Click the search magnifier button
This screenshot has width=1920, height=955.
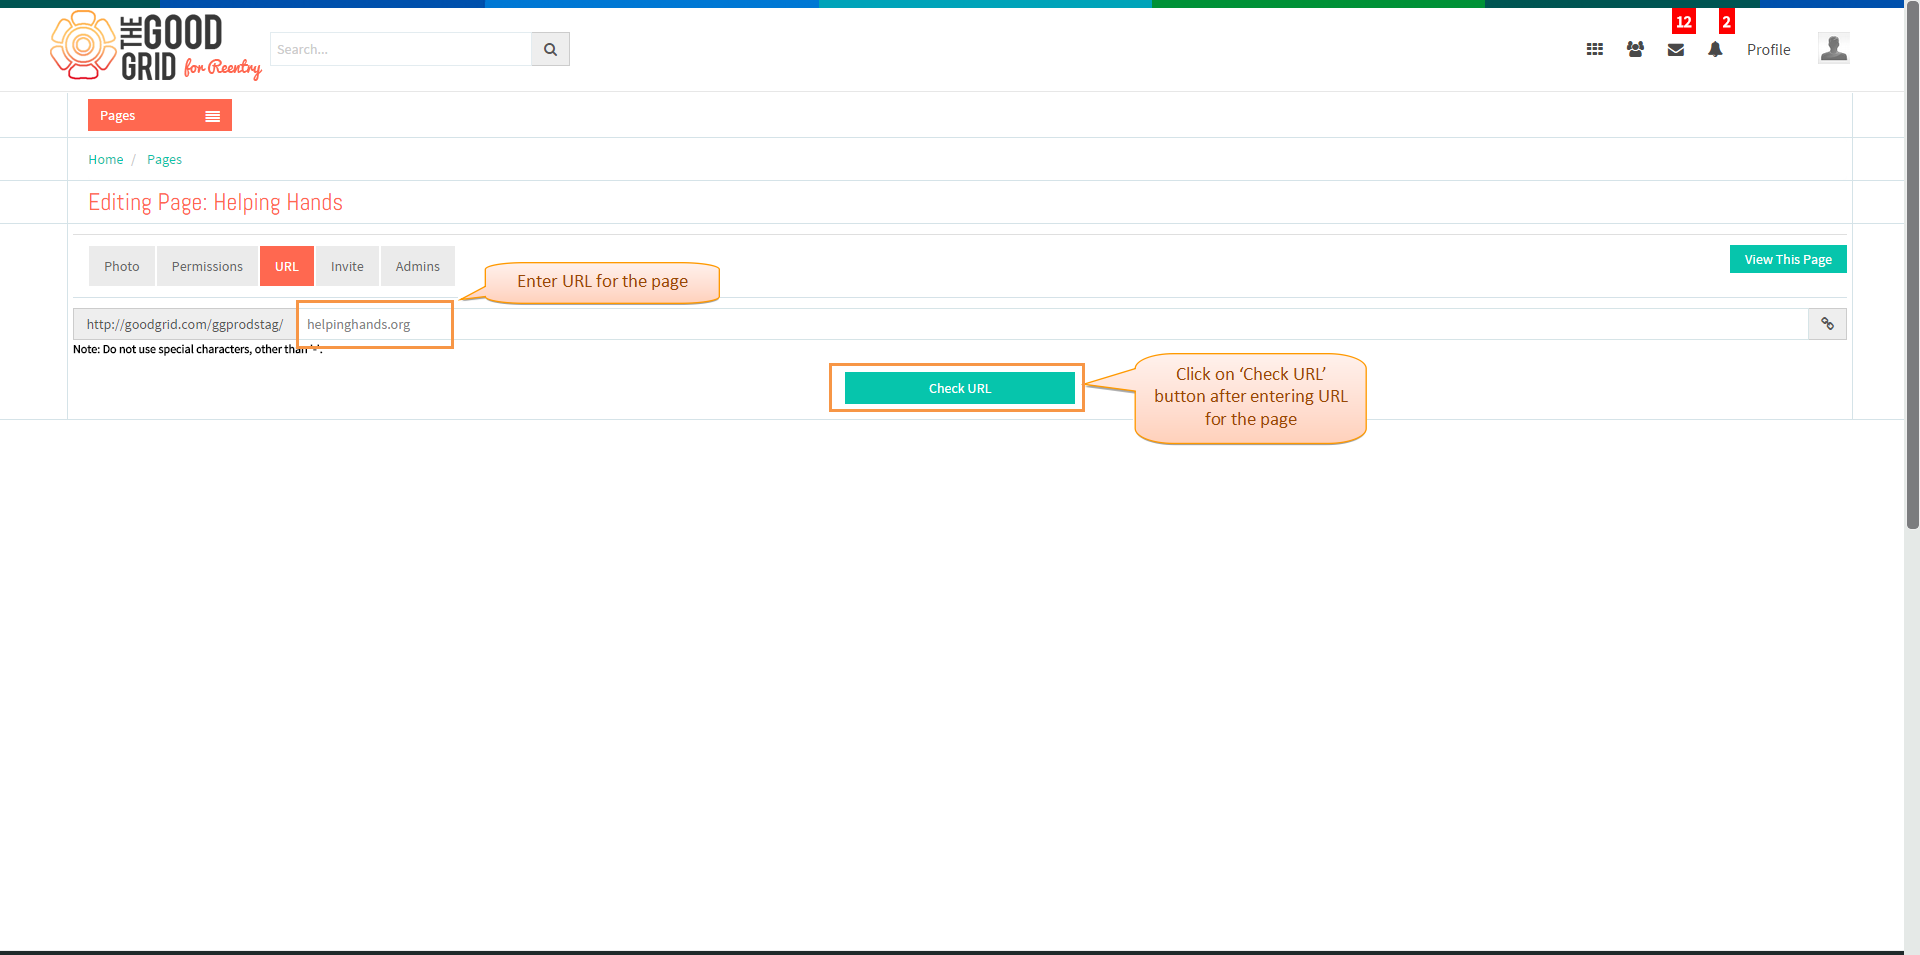[x=550, y=49]
